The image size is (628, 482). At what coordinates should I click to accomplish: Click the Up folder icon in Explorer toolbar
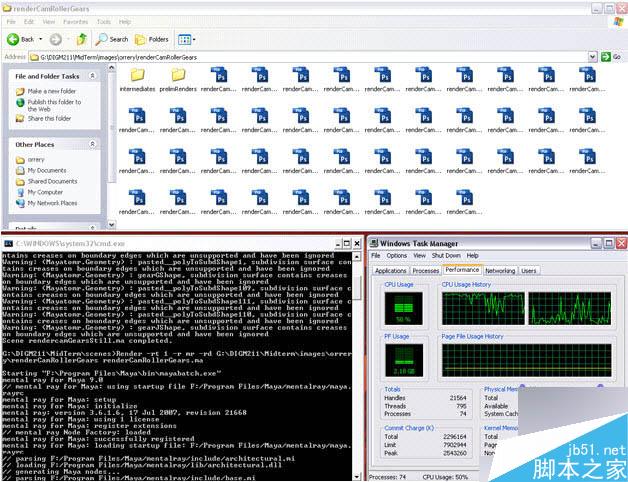tap(81, 39)
